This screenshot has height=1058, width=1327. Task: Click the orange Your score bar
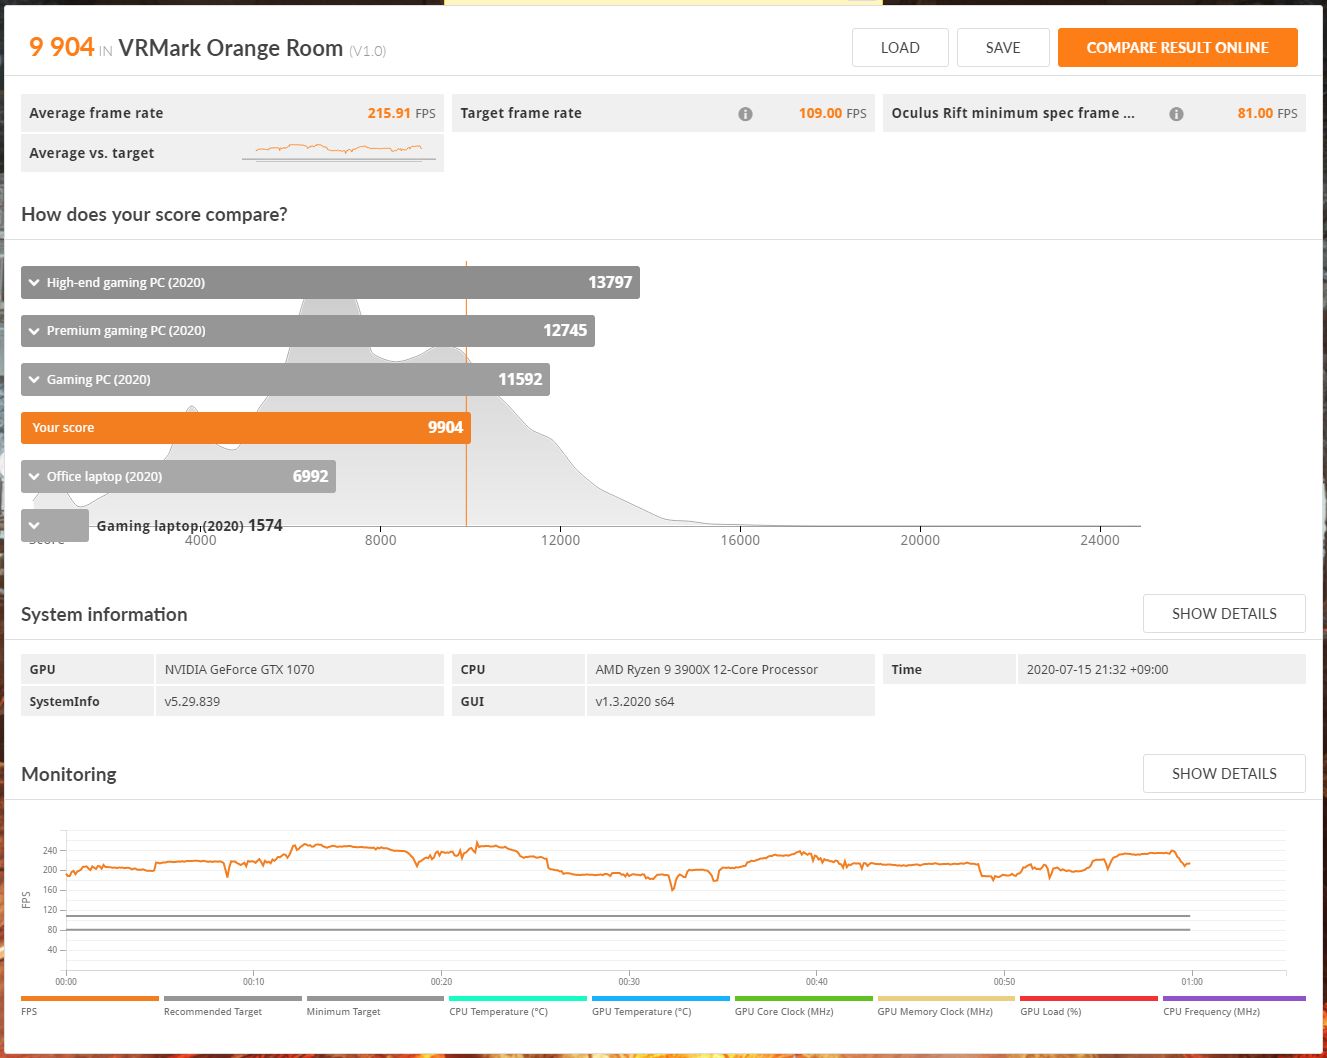point(245,428)
